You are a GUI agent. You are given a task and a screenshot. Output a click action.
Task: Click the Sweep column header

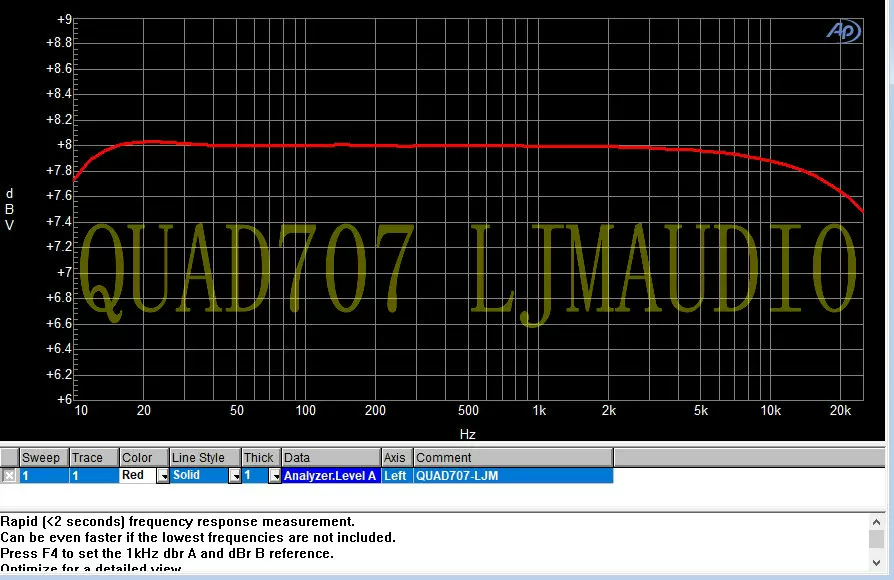coord(44,457)
